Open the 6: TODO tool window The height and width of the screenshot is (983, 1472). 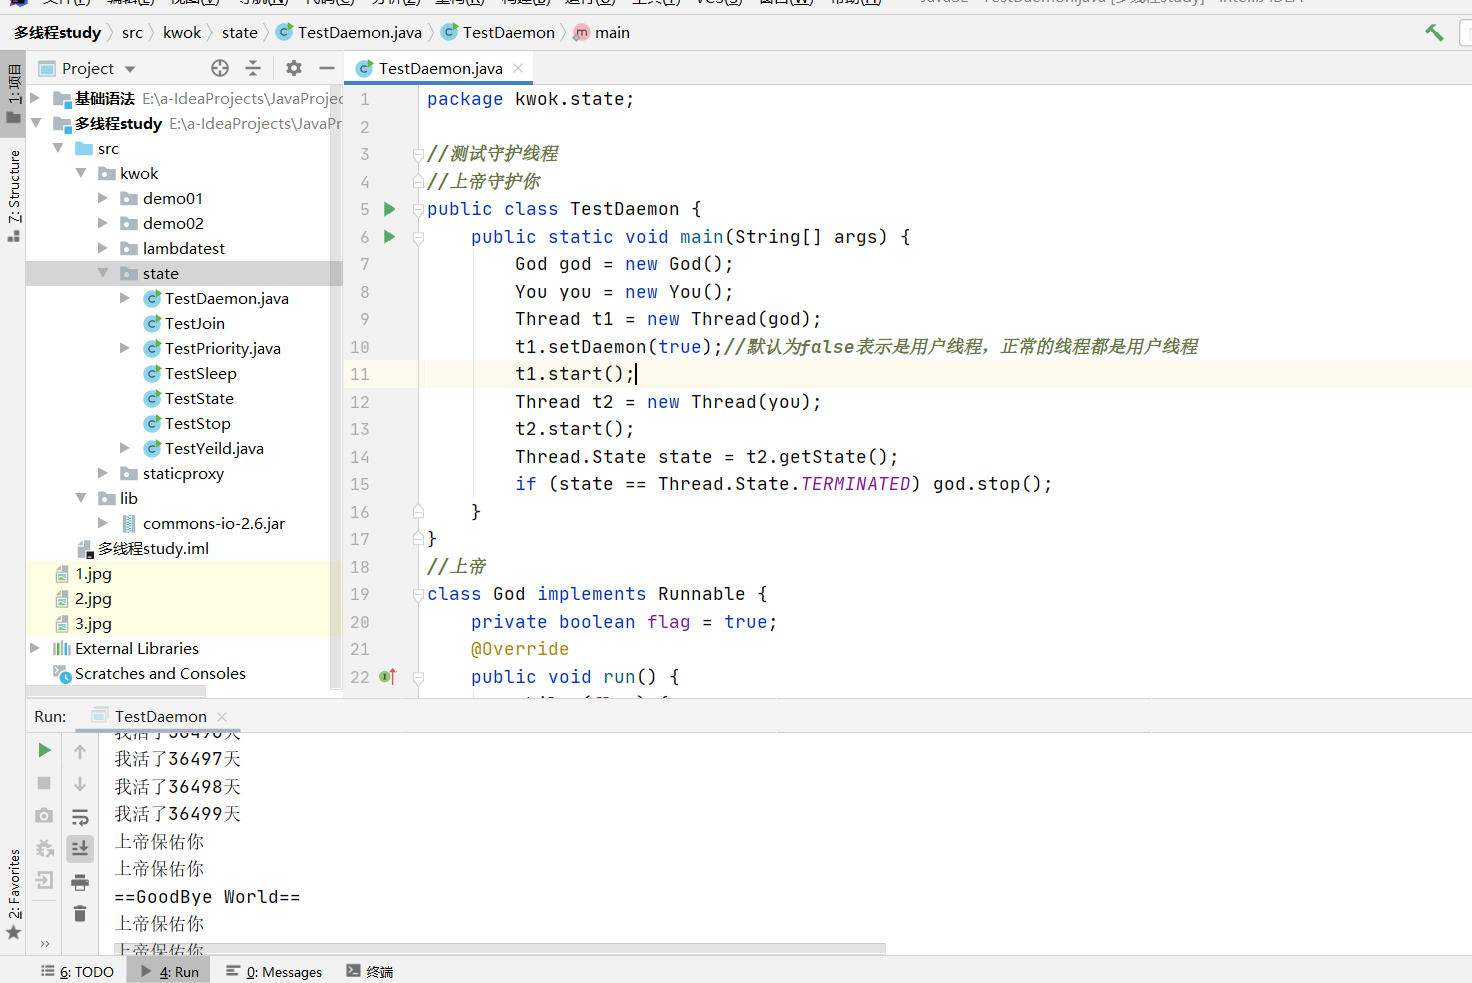tap(77, 971)
